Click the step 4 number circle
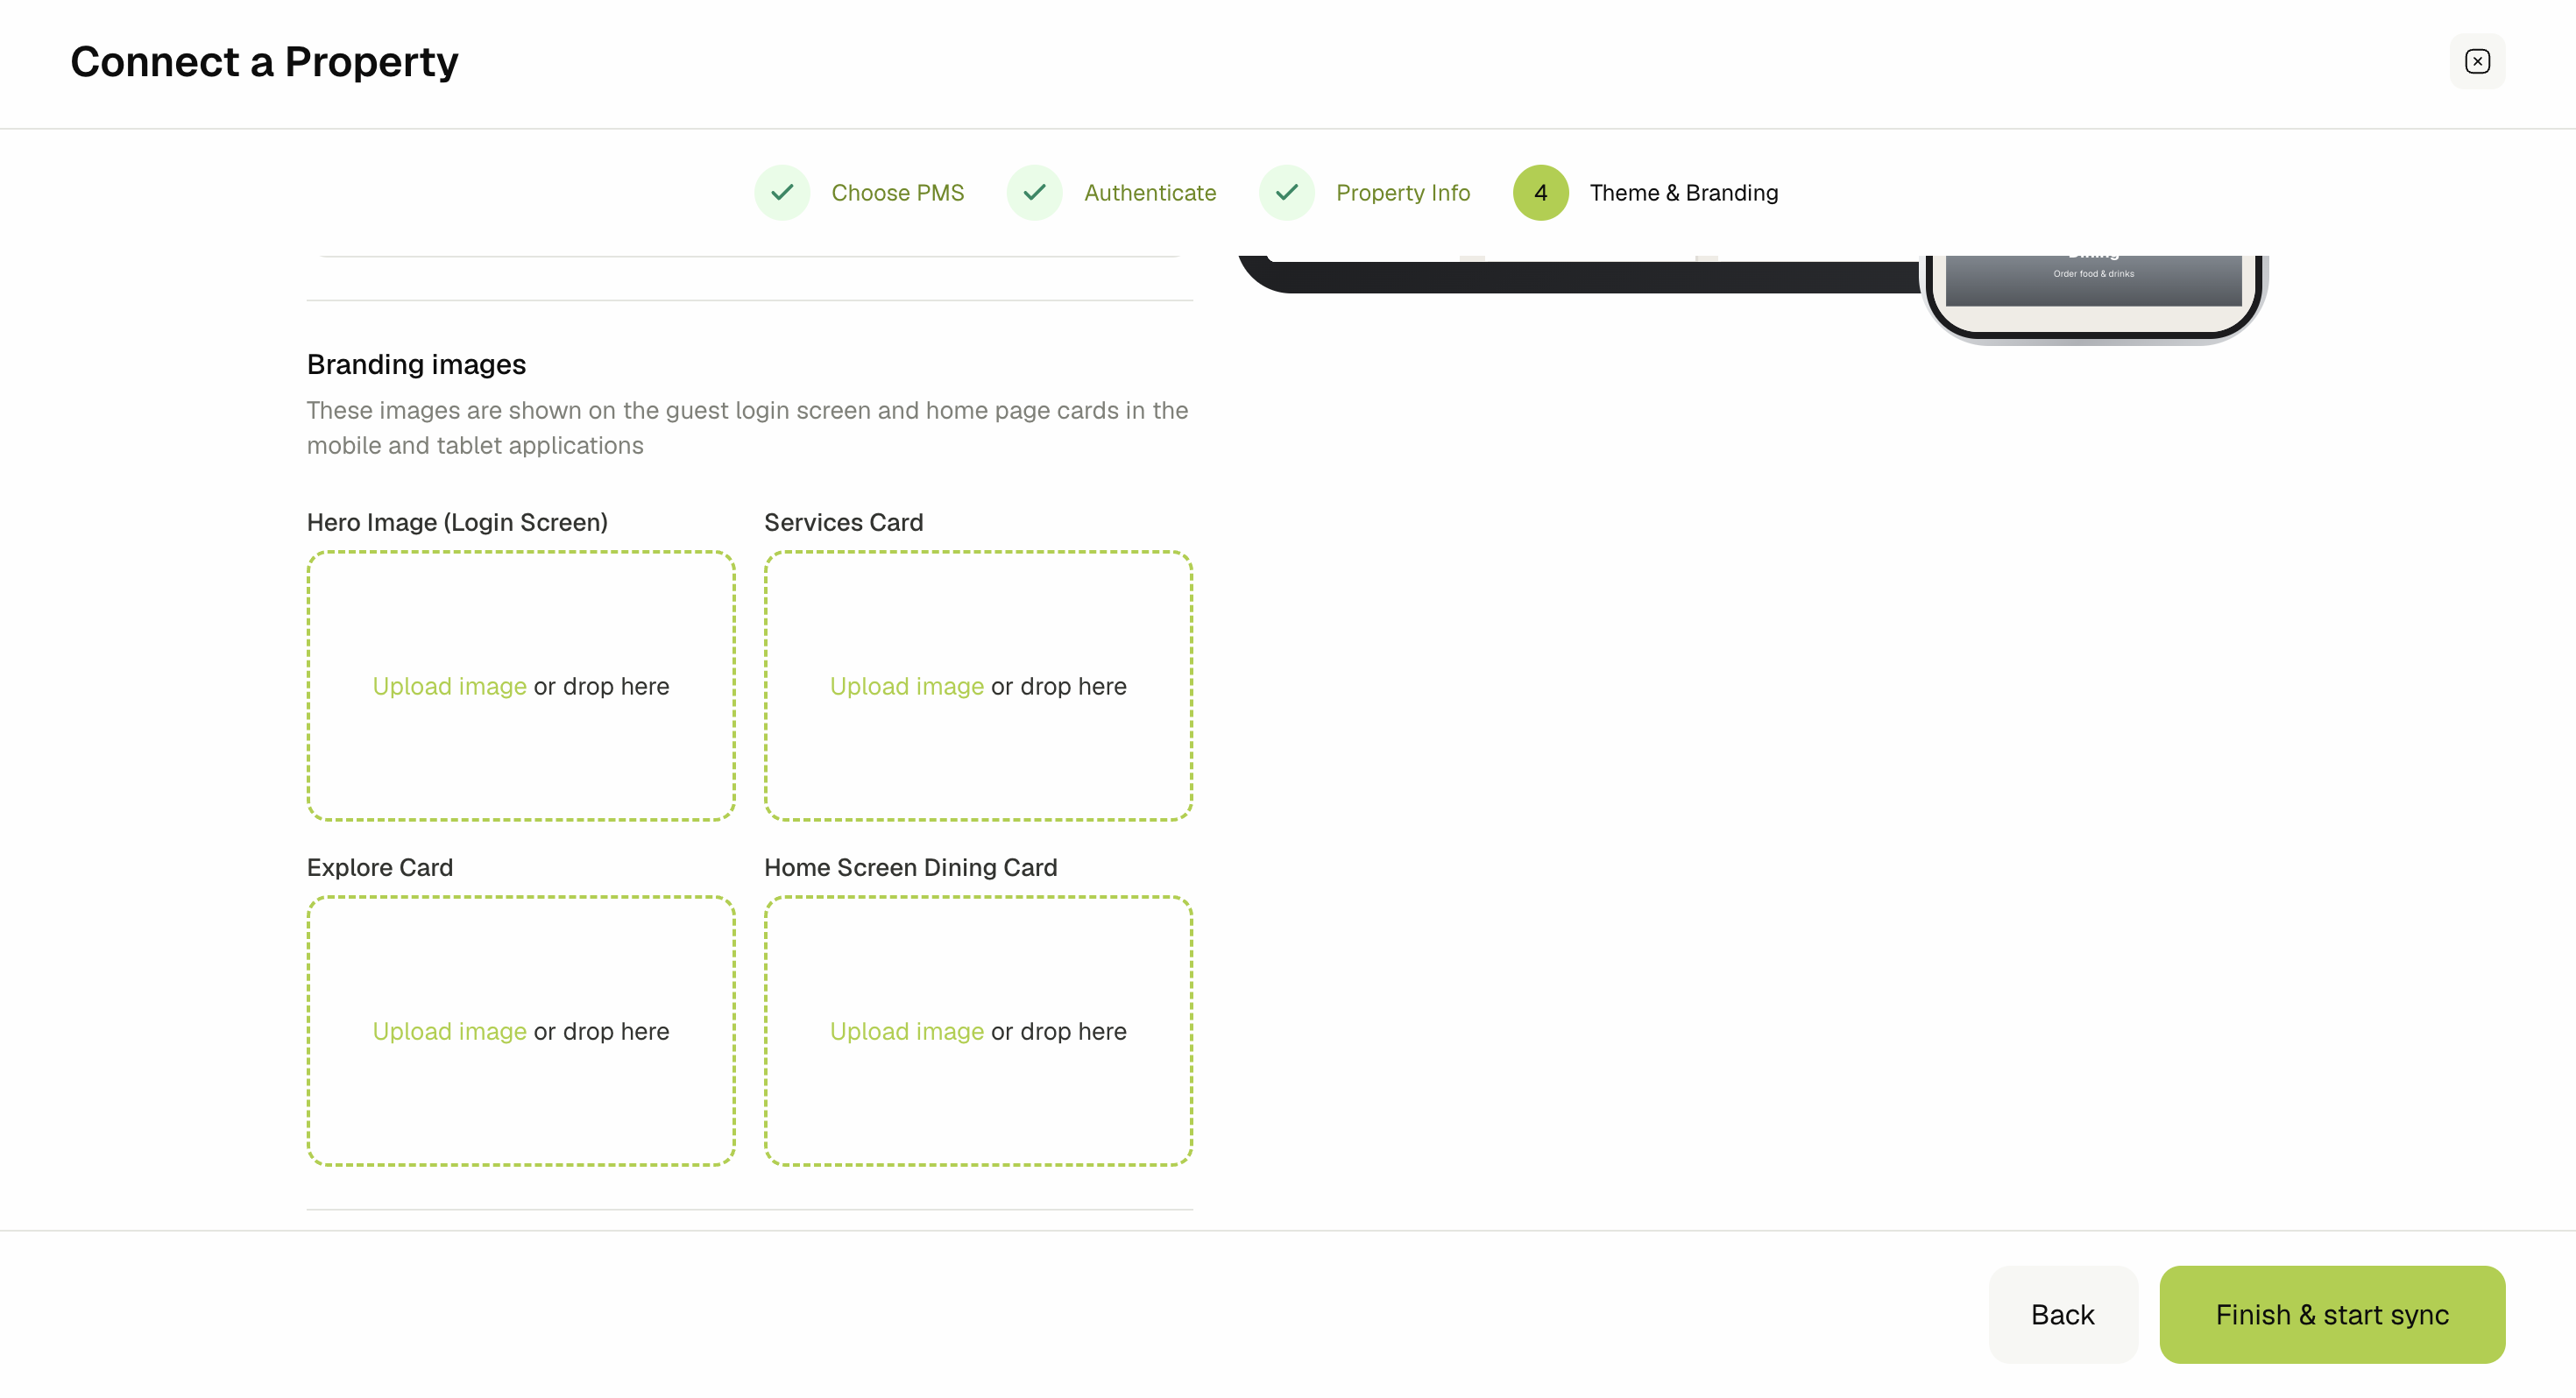Screen dimensions: 2576x1398 1540,192
